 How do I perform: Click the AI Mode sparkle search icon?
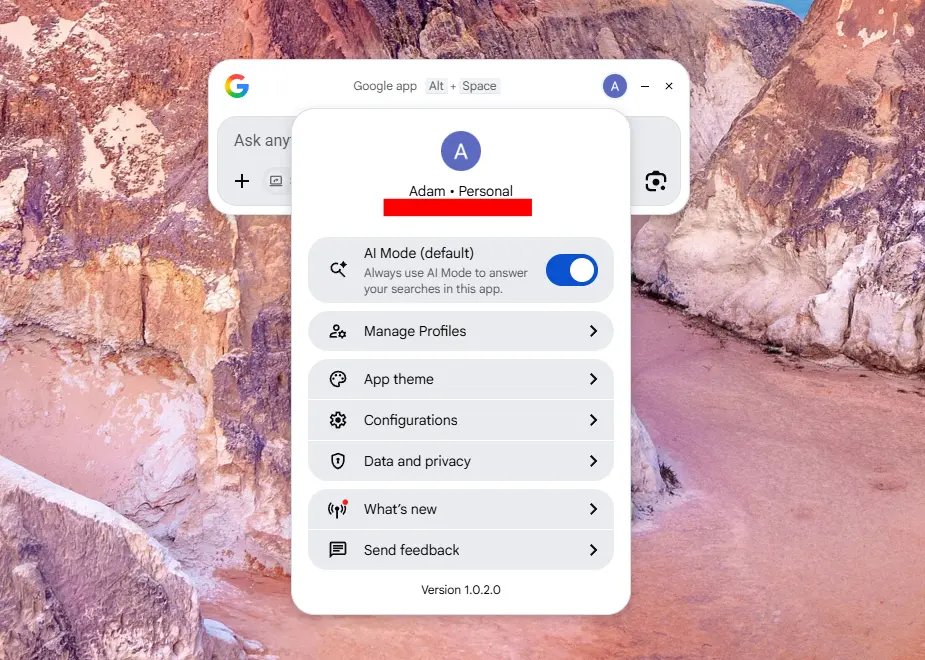point(338,269)
